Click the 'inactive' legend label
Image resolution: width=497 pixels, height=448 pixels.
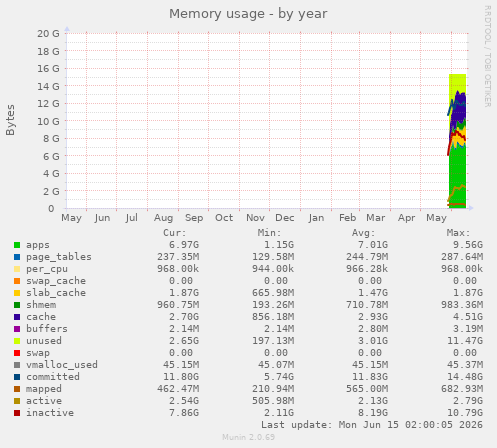point(50,413)
